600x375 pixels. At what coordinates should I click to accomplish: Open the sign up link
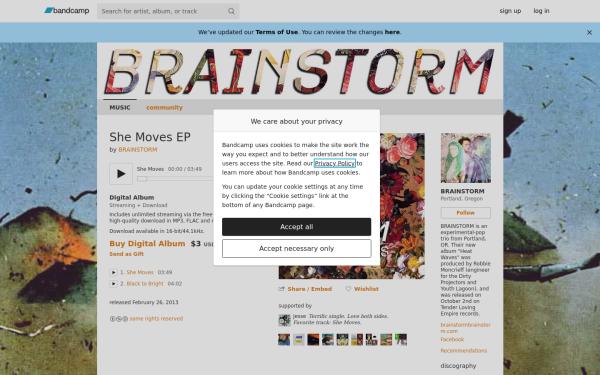[510, 11]
